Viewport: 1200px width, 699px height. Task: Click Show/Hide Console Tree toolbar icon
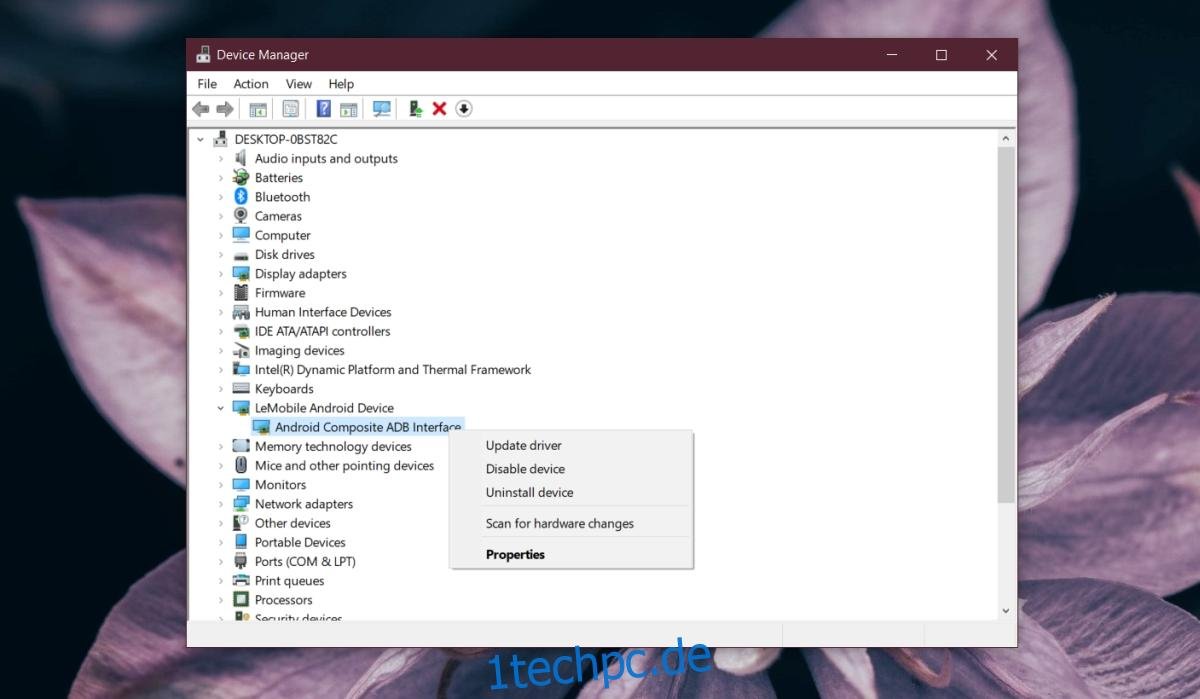258,109
